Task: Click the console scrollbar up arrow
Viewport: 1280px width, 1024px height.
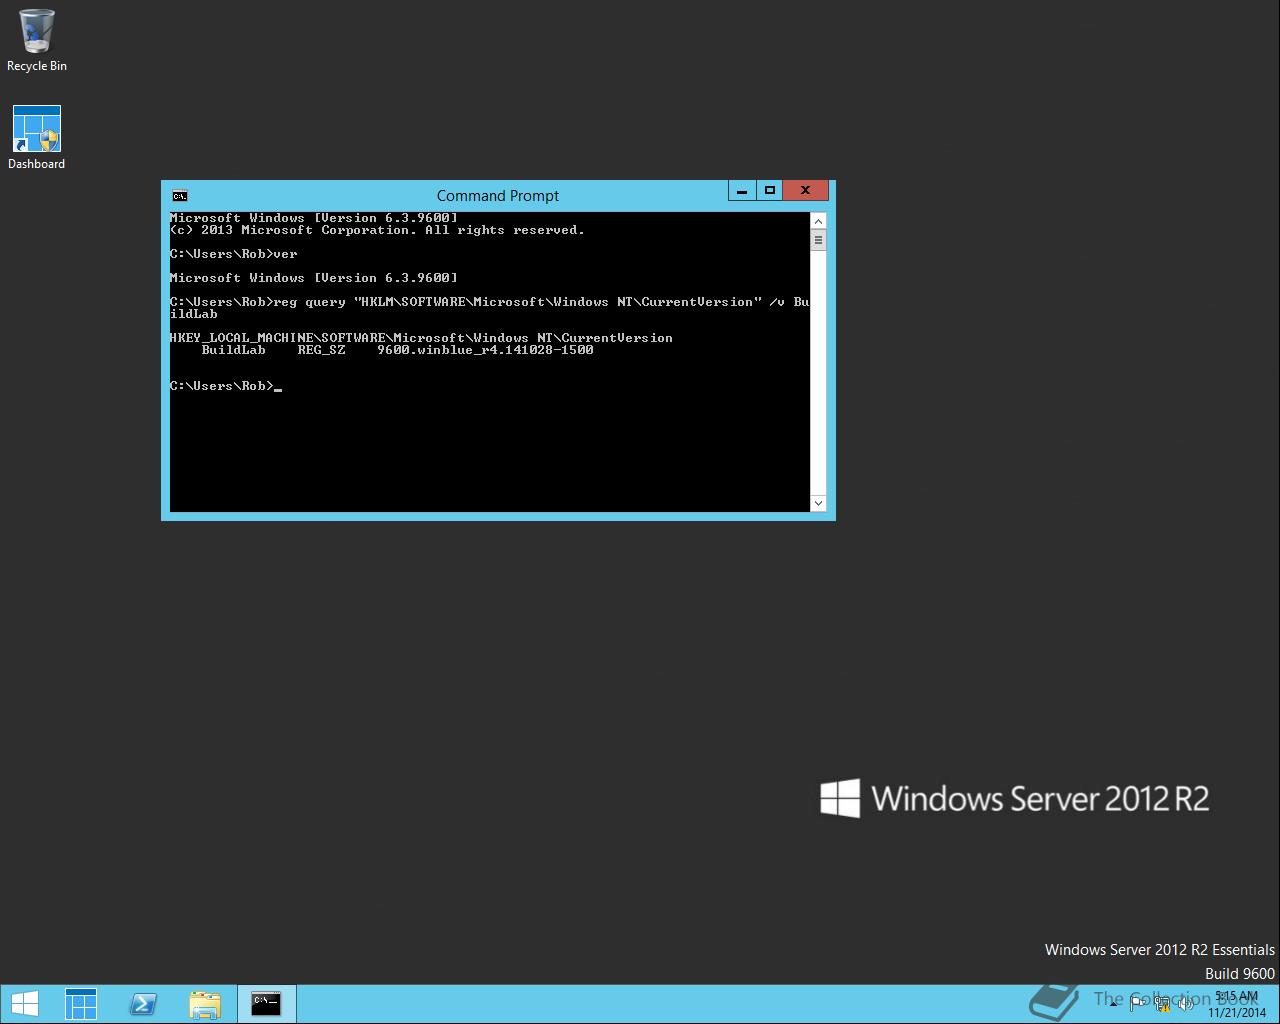Action: (818, 221)
